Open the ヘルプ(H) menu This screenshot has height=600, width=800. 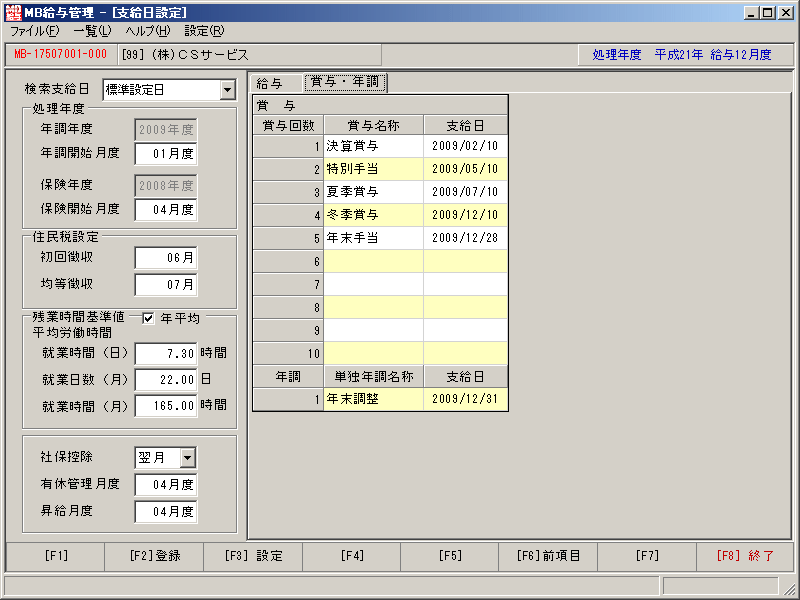pos(148,31)
